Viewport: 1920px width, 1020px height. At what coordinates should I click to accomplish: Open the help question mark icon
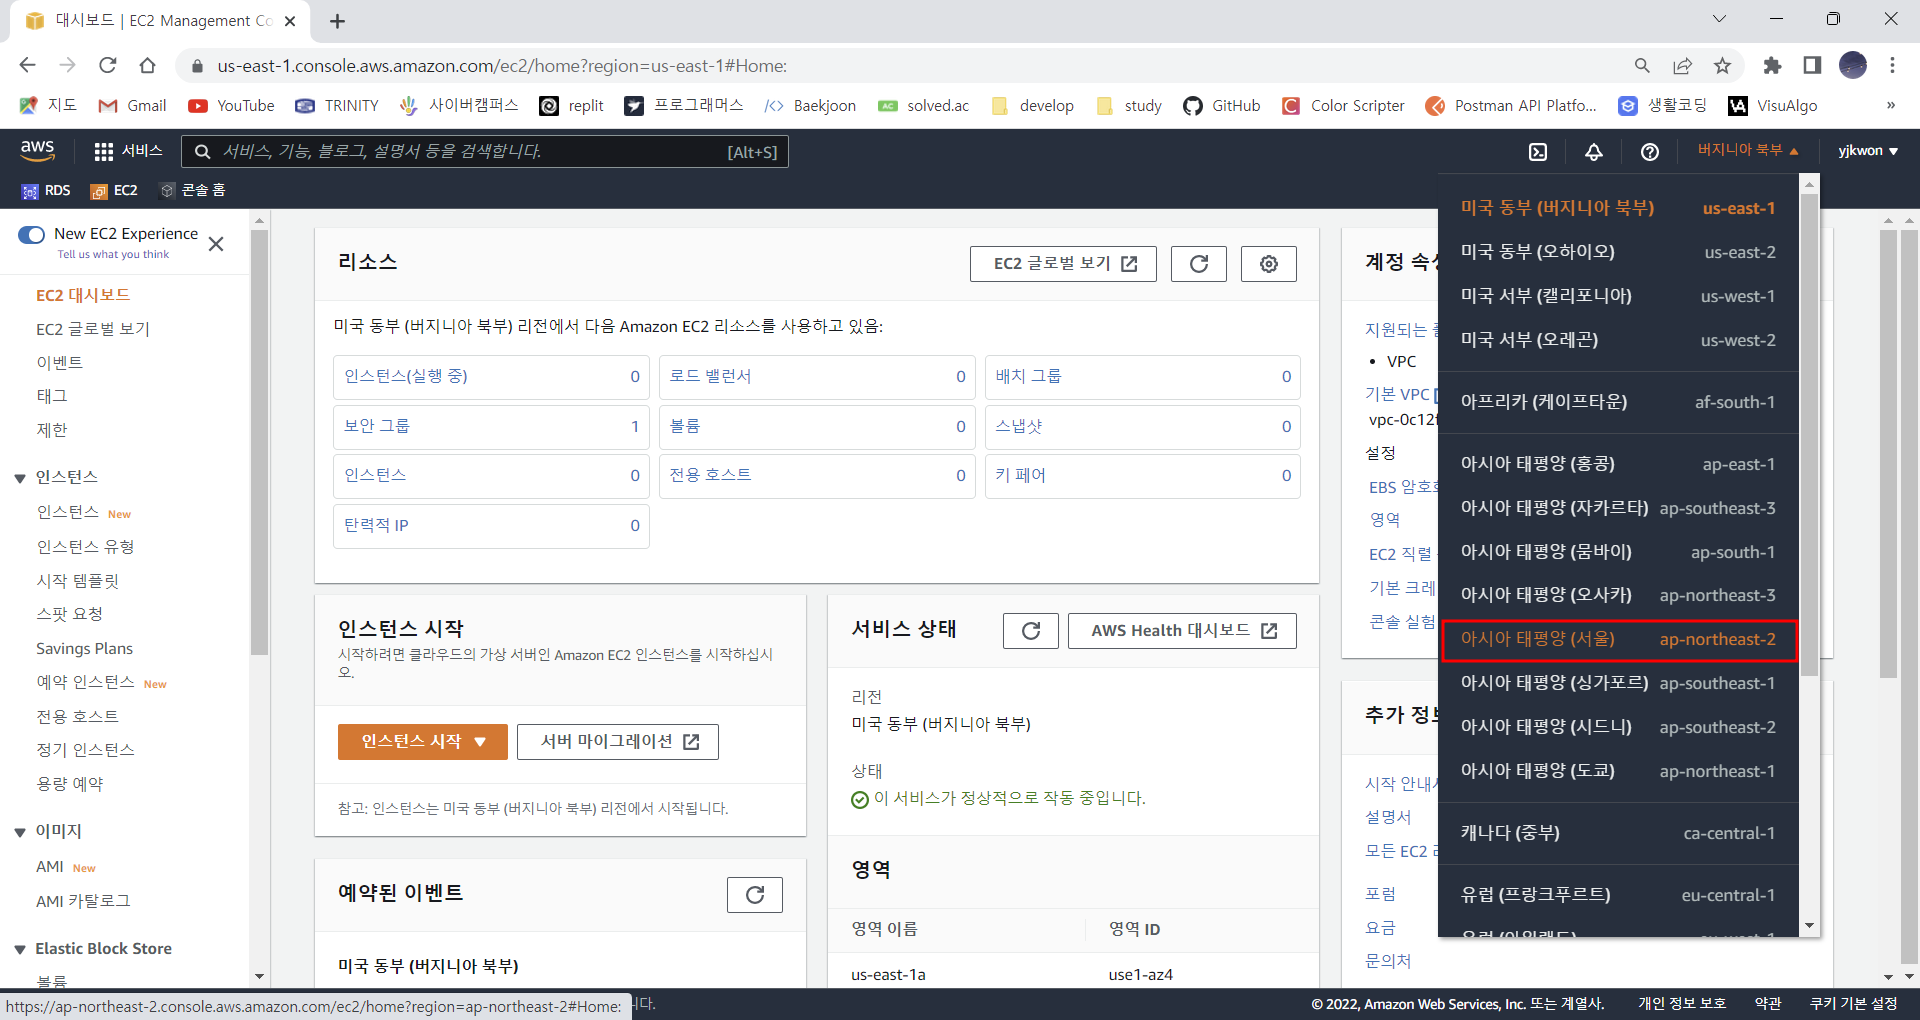(x=1650, y=152)
